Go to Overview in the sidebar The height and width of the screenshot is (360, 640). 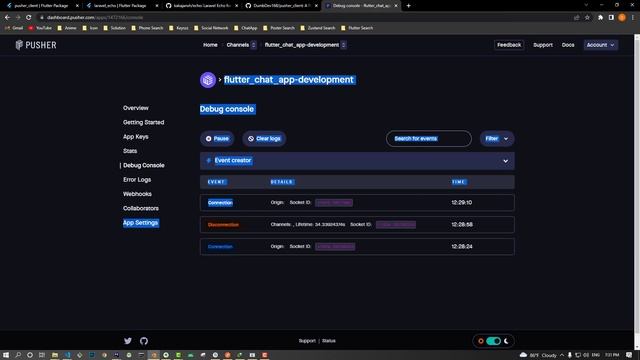pyautogui.click(x=136, y=108)
